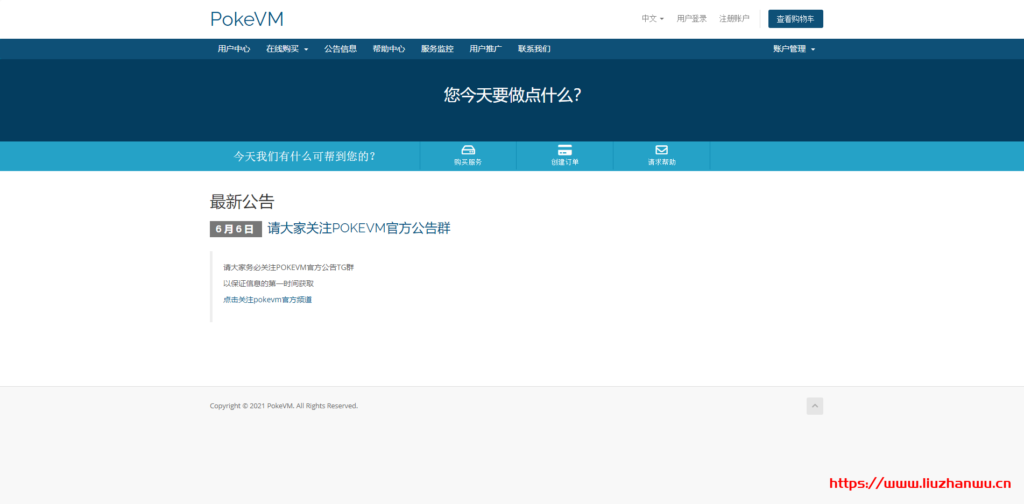
Task: Click the 用户登录 link
Action: (x=692, y=19)
